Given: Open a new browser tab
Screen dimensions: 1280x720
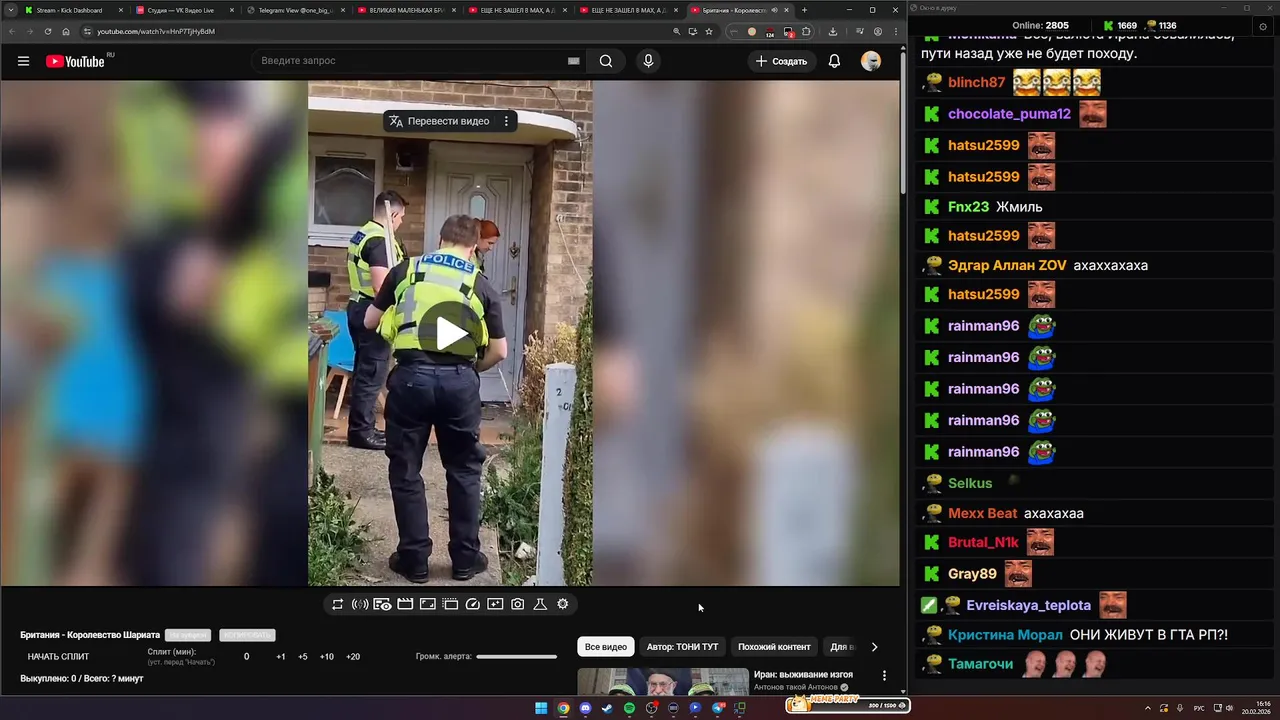Looking at the screenshot, I should point(804,10).
